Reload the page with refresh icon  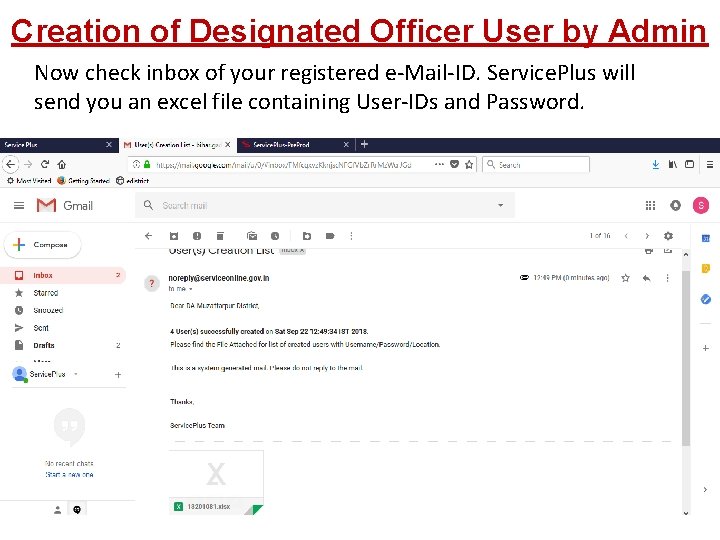tap(45, 164)
